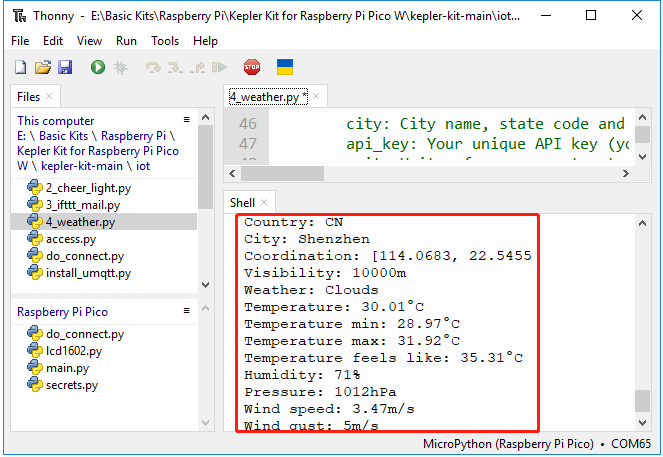Open the Help menu
This screenshot has width=663, height=457.
pyautogui.click(x=205, y=41)
